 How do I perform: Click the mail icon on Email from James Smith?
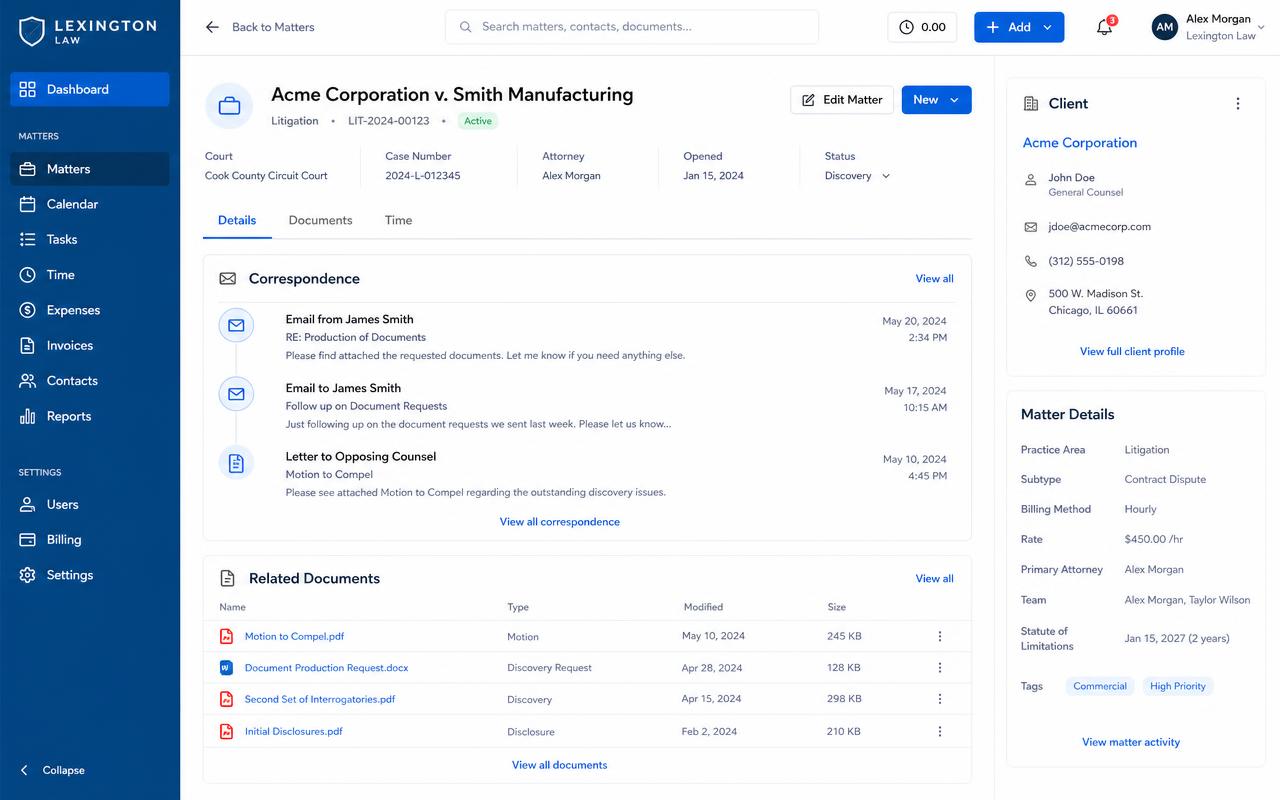(236, 326)
